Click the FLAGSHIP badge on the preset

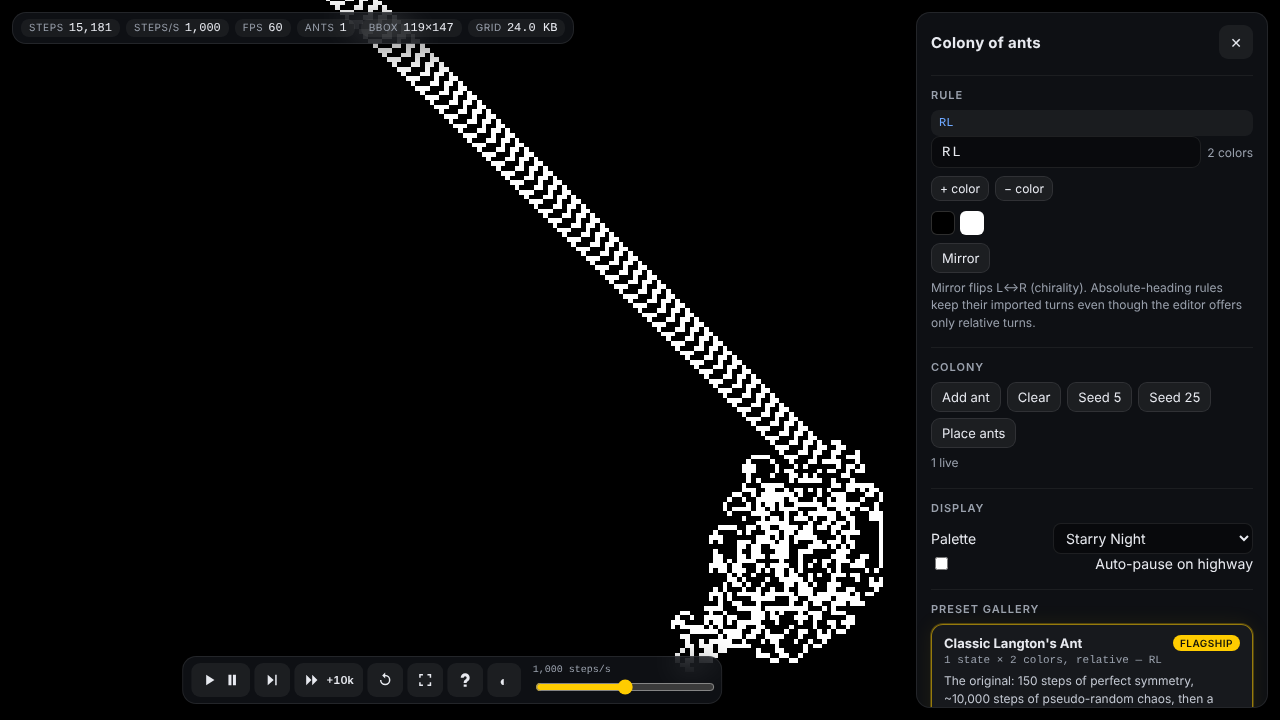pos(1206,643)
